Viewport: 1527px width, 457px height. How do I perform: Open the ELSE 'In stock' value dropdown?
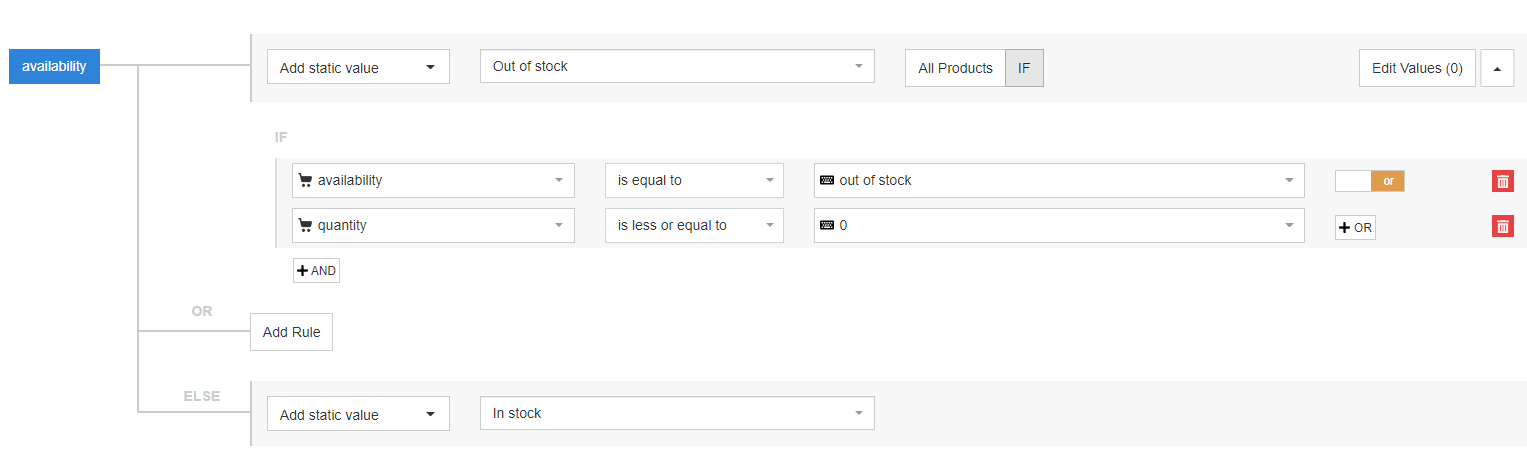[677, 413]
